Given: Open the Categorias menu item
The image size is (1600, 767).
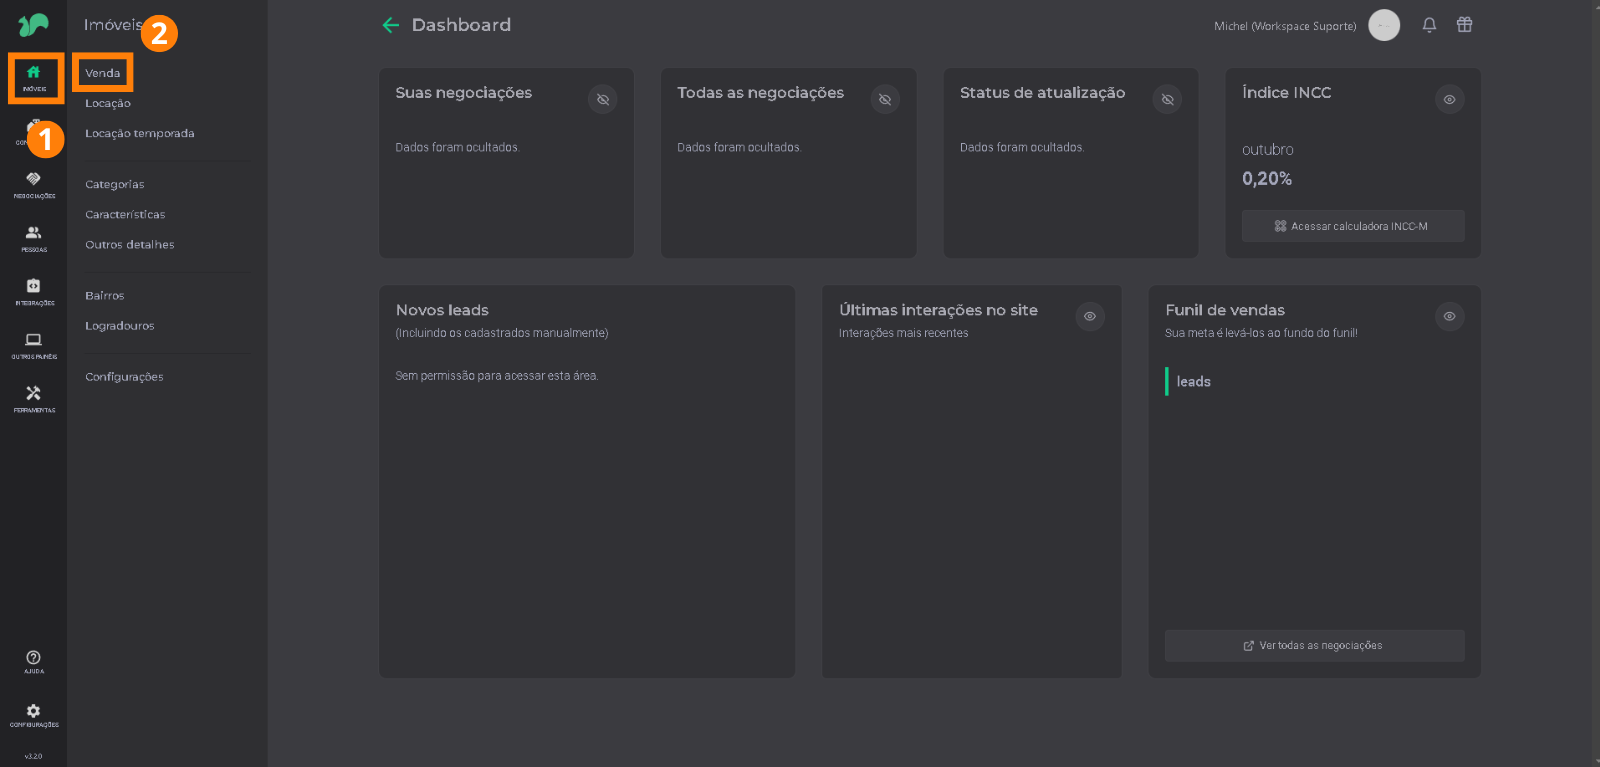Looking at the screenshot, I should (x=115, y=184).
